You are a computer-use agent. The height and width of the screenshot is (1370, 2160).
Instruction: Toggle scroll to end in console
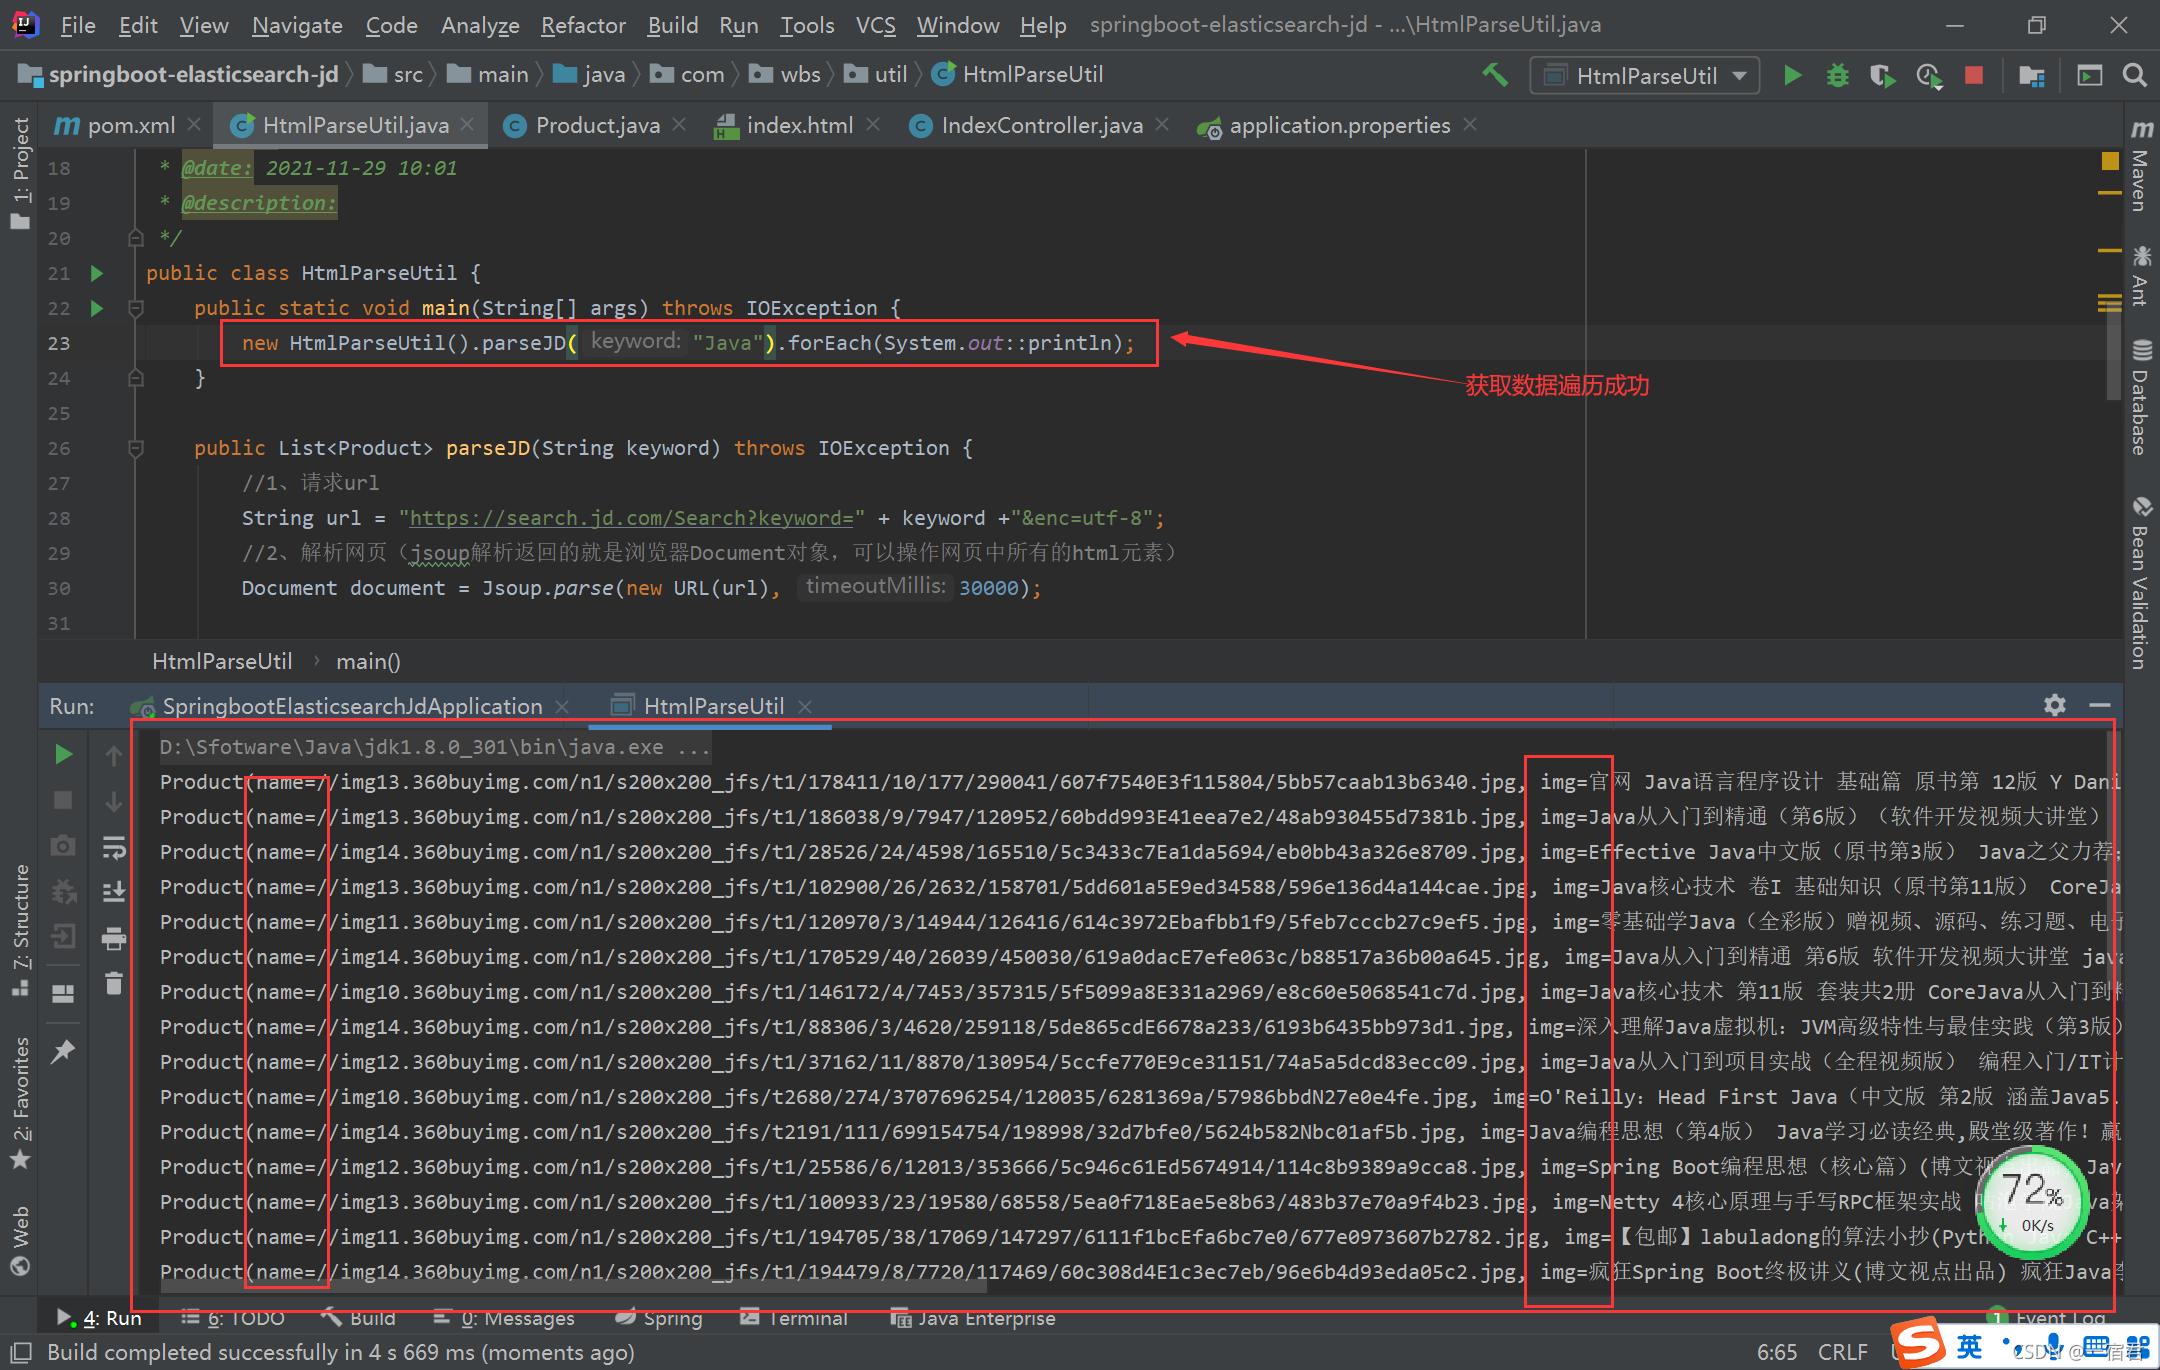pos(114,892)
